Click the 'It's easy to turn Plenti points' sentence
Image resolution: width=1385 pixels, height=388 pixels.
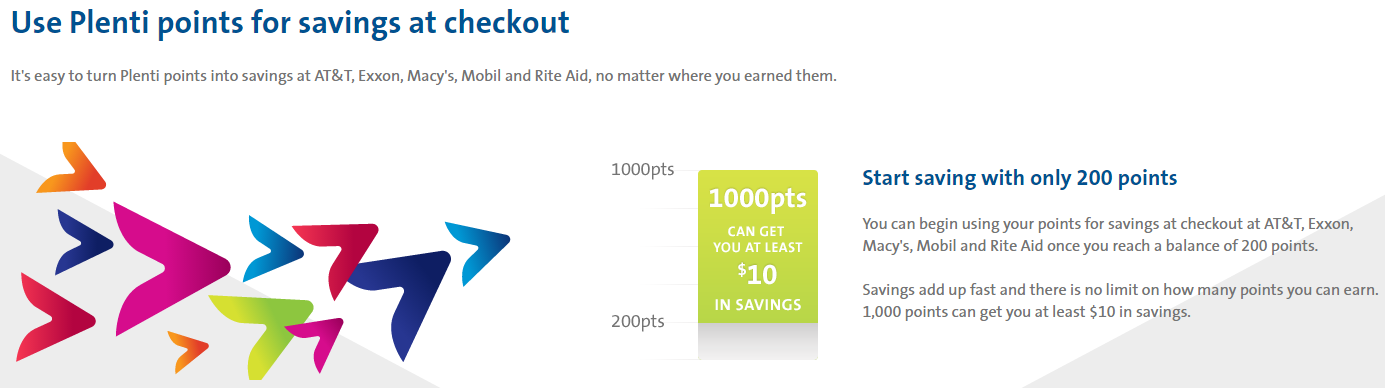pos(423,76)
